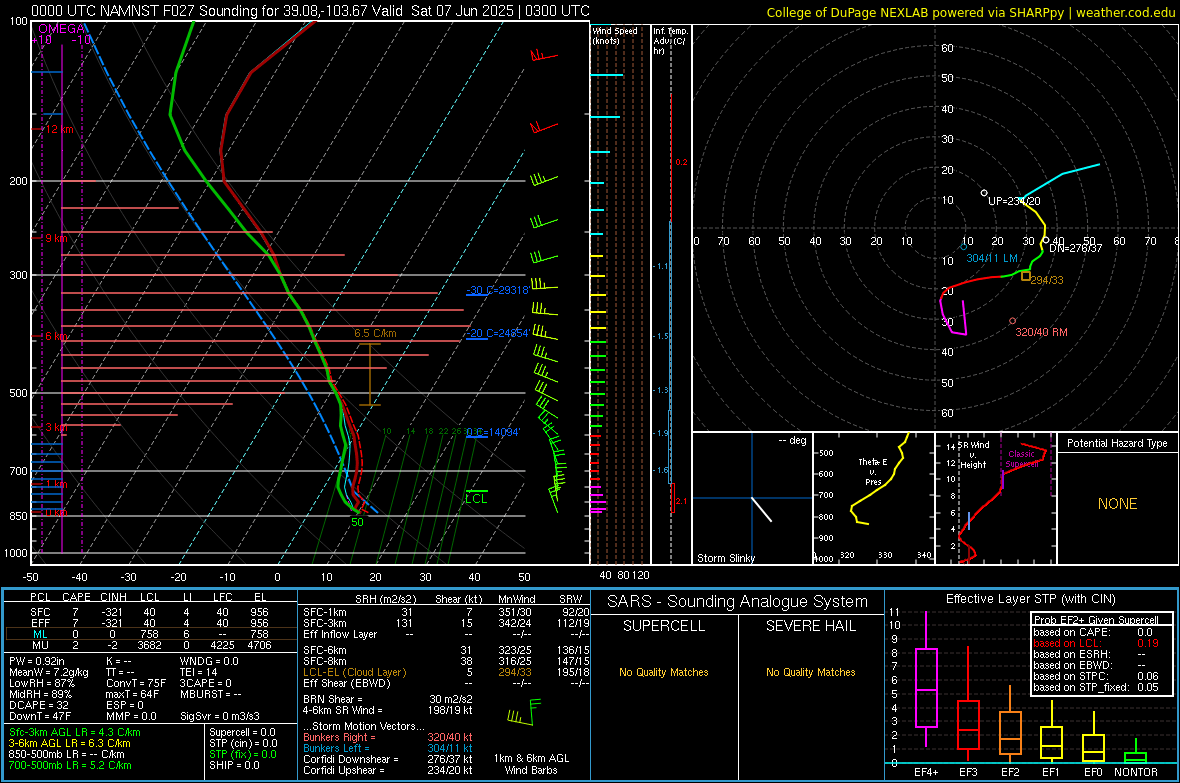Click the Potential Hazard Type header
The image size is (1180, 783).
click(x=1117, y=443)
